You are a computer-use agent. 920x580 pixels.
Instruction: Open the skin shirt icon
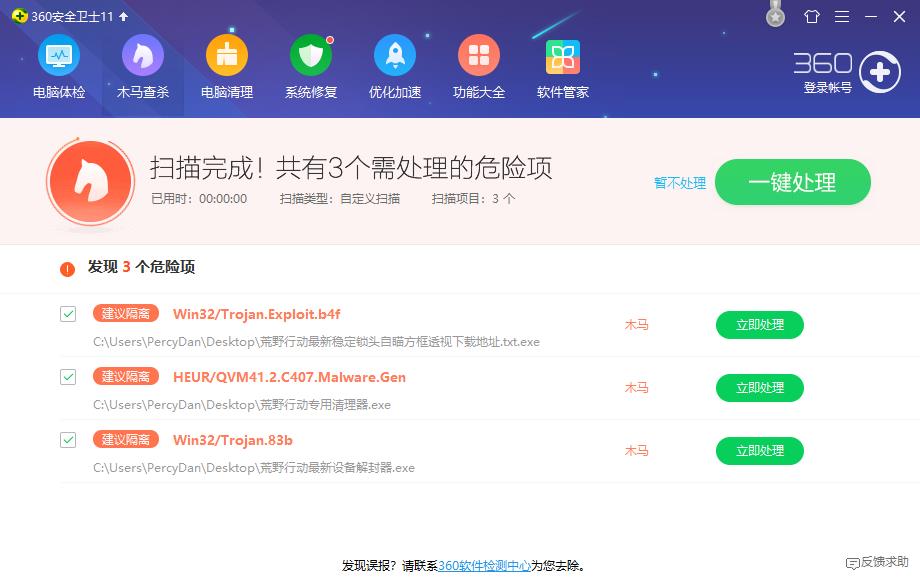click(x=811, y=16)
